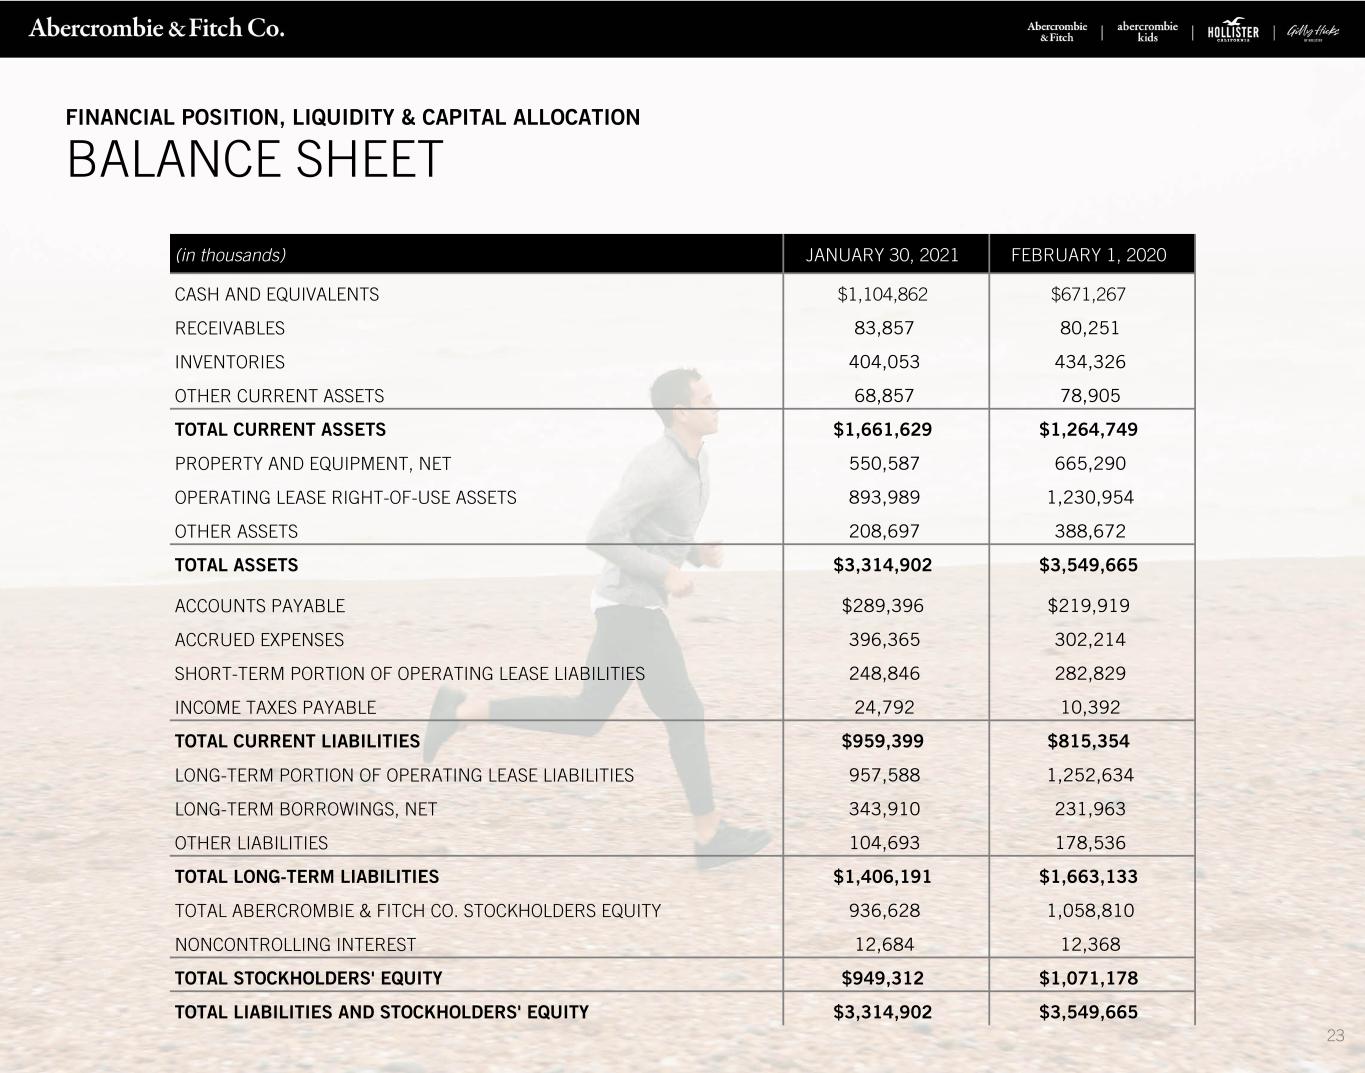
Task: Click total stockholders' equity value $949,312
Action: tap(882, 979)
